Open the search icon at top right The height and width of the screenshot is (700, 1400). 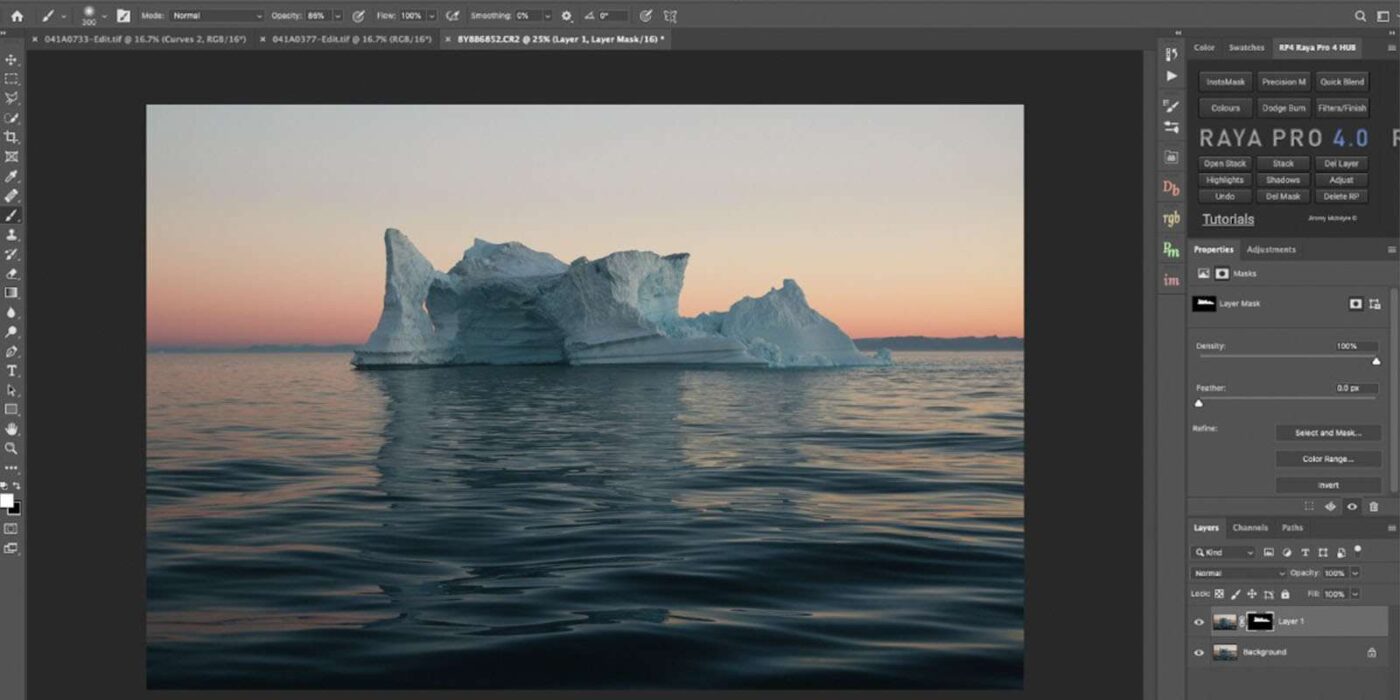[1360, 16]
